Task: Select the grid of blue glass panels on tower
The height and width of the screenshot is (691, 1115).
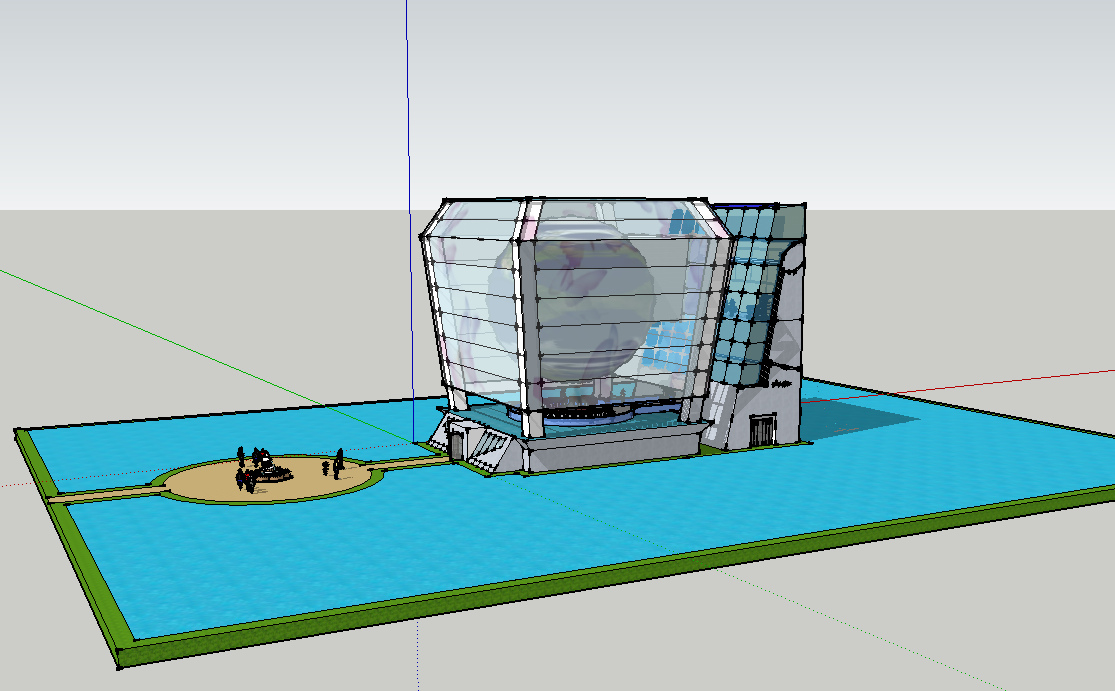Action: click(x=747, y=294)
